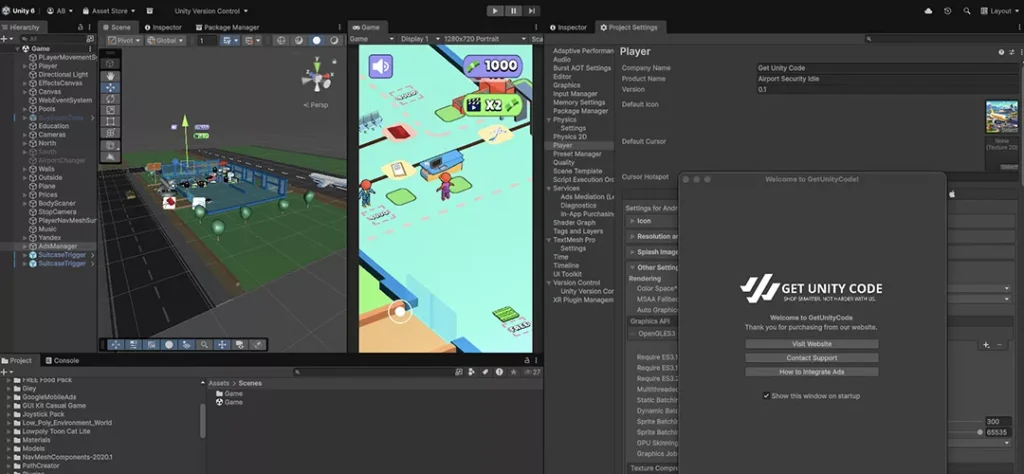Open the Unity Version Control dropdown
Screen dimensions: 1024x474
211,11
